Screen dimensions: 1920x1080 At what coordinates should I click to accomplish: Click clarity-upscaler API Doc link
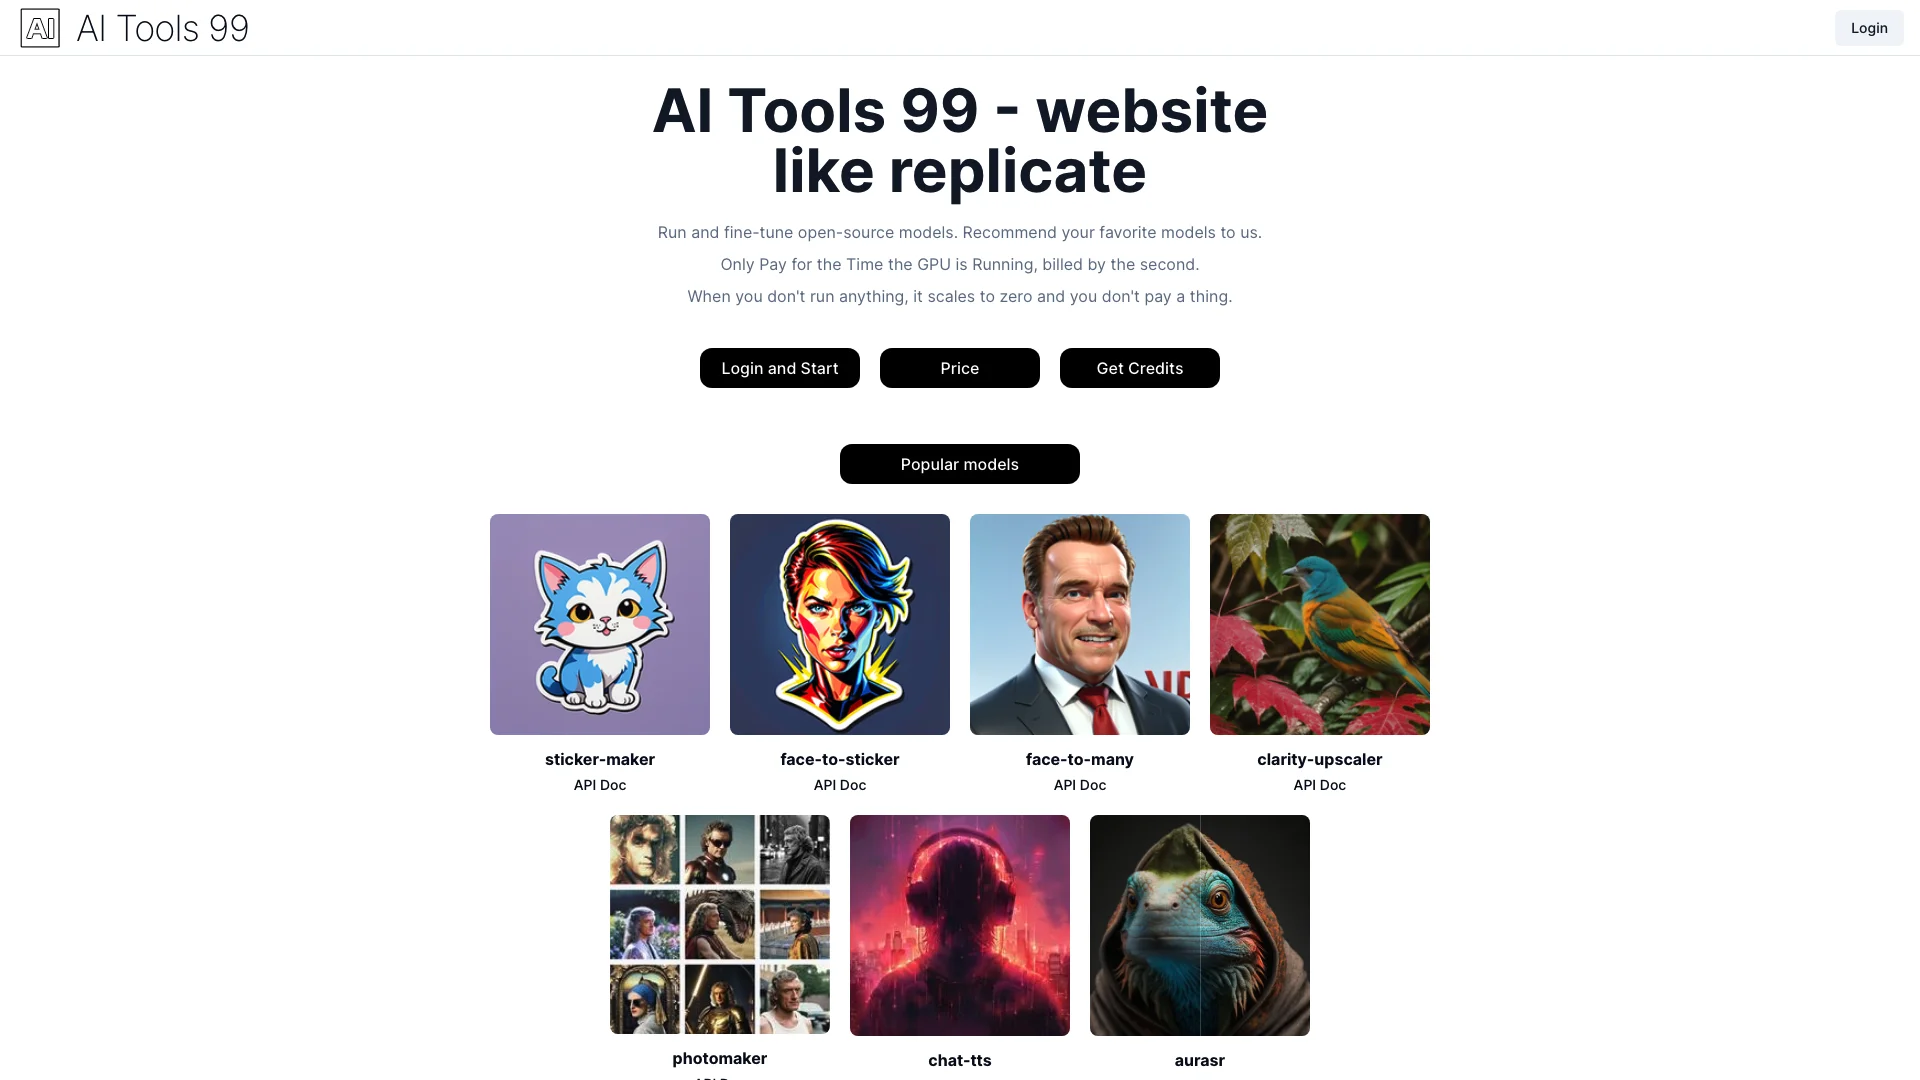[x=1320, y=785]
